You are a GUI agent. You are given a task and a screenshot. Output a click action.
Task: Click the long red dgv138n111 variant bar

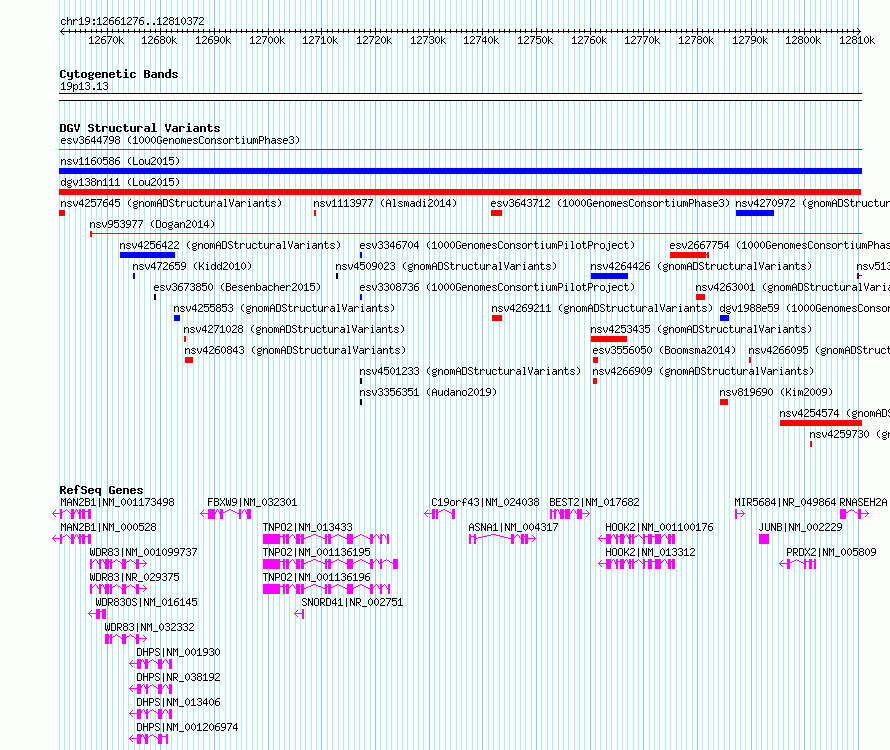[460, 192]
